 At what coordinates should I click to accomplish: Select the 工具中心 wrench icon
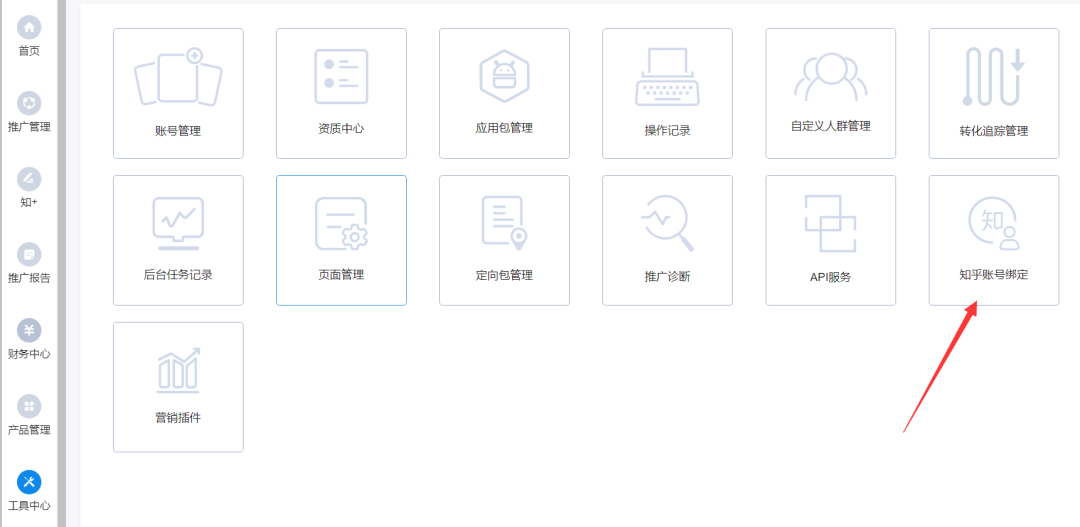pos(29,482)
